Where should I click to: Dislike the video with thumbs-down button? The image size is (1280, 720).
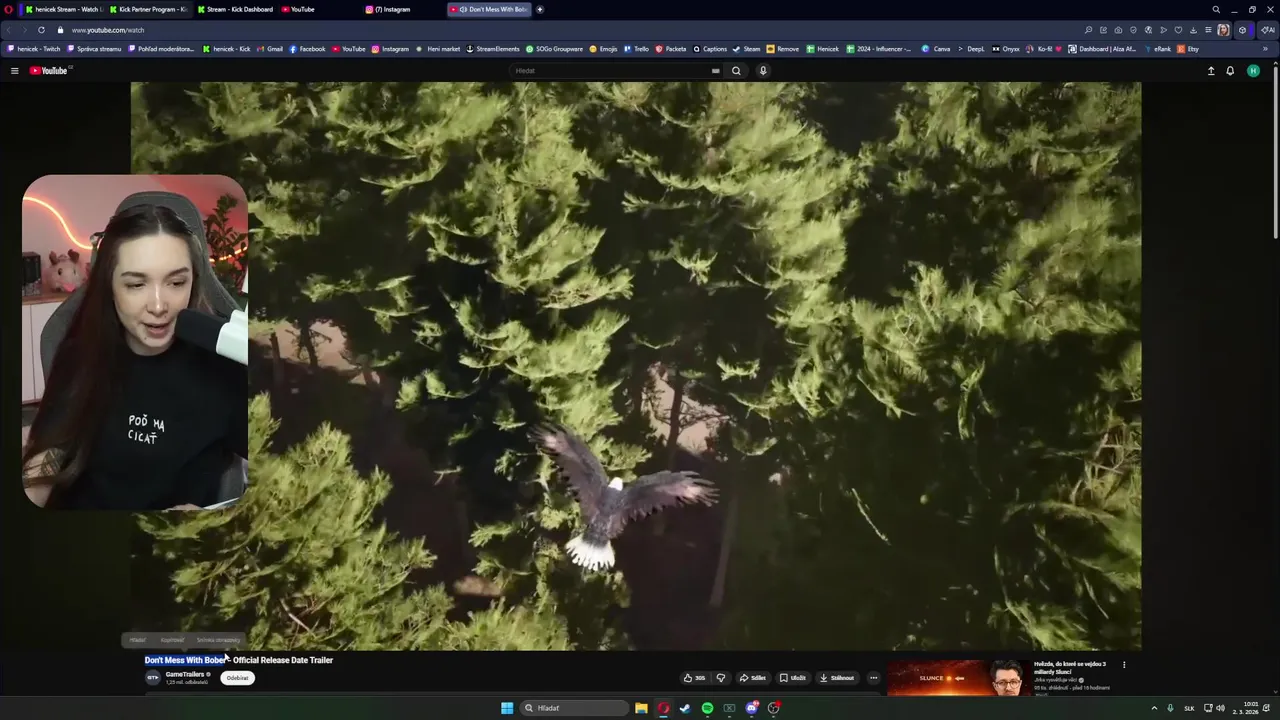721,678
